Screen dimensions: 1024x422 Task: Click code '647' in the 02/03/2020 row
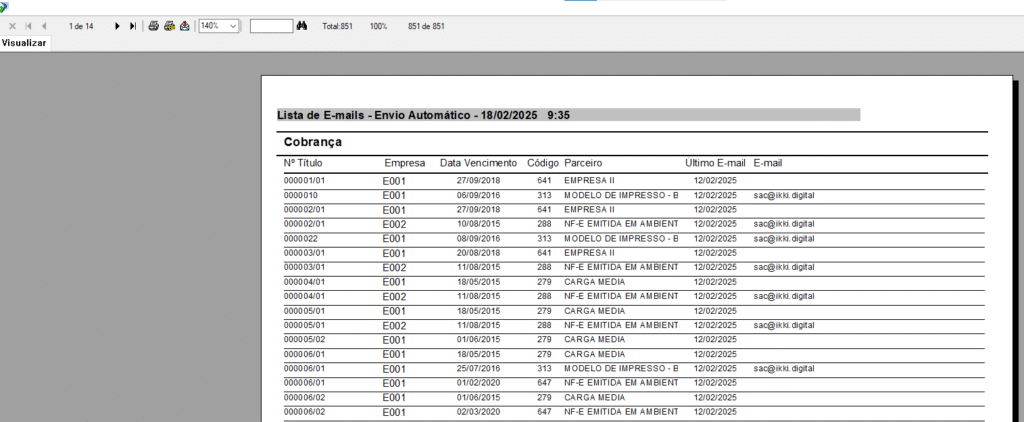pos(545,412)
